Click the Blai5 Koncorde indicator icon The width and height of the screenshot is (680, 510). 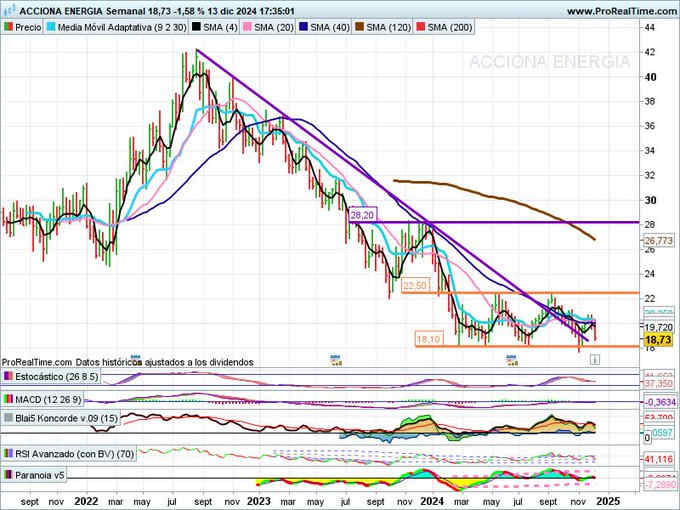(8, 418)
